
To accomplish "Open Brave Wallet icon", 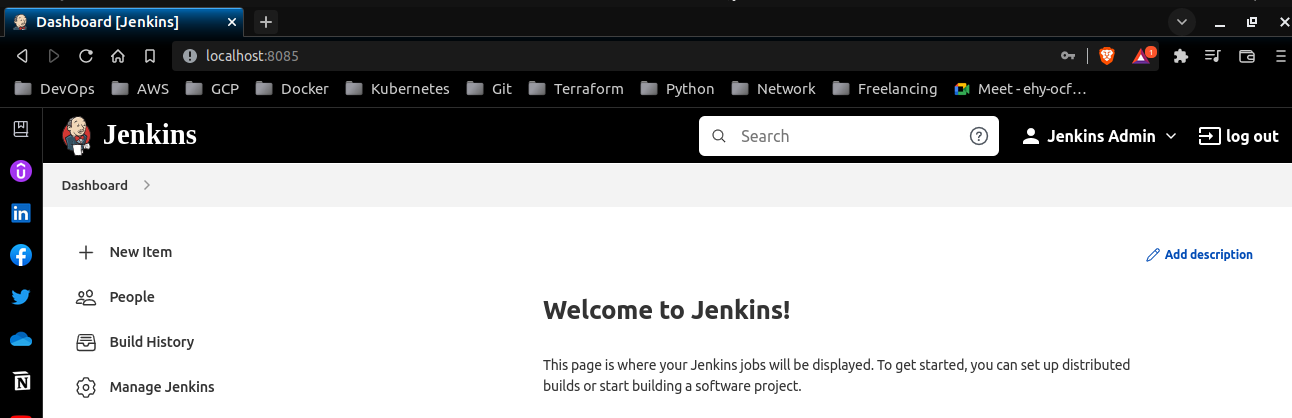I will 1246,56.
